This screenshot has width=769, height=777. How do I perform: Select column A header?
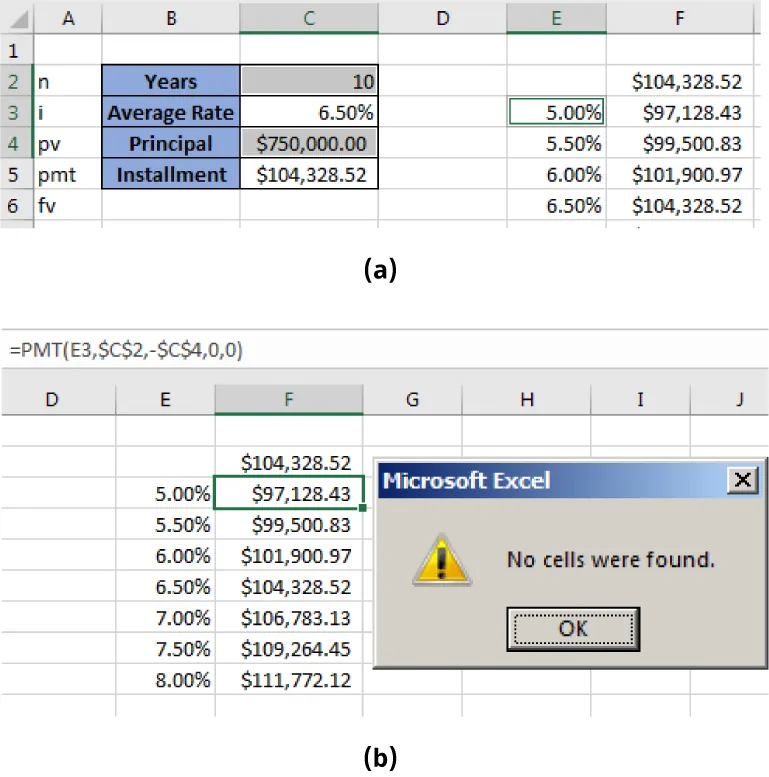[x=67, y=17]
